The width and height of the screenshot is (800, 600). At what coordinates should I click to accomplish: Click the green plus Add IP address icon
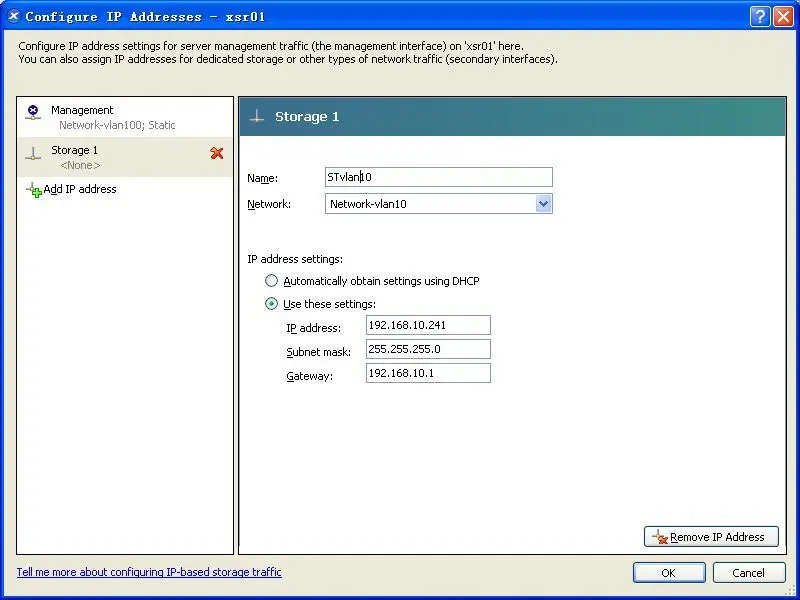34,190
